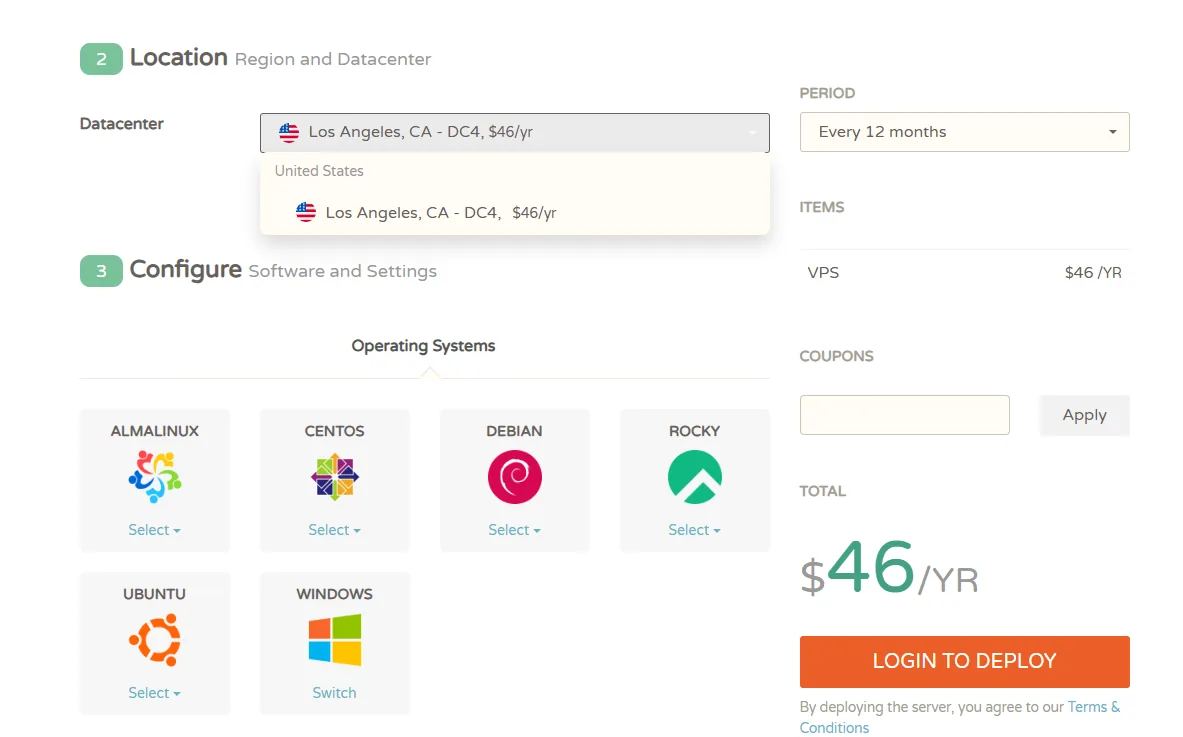Click the Windows logo icon

[x=334, y=640]
